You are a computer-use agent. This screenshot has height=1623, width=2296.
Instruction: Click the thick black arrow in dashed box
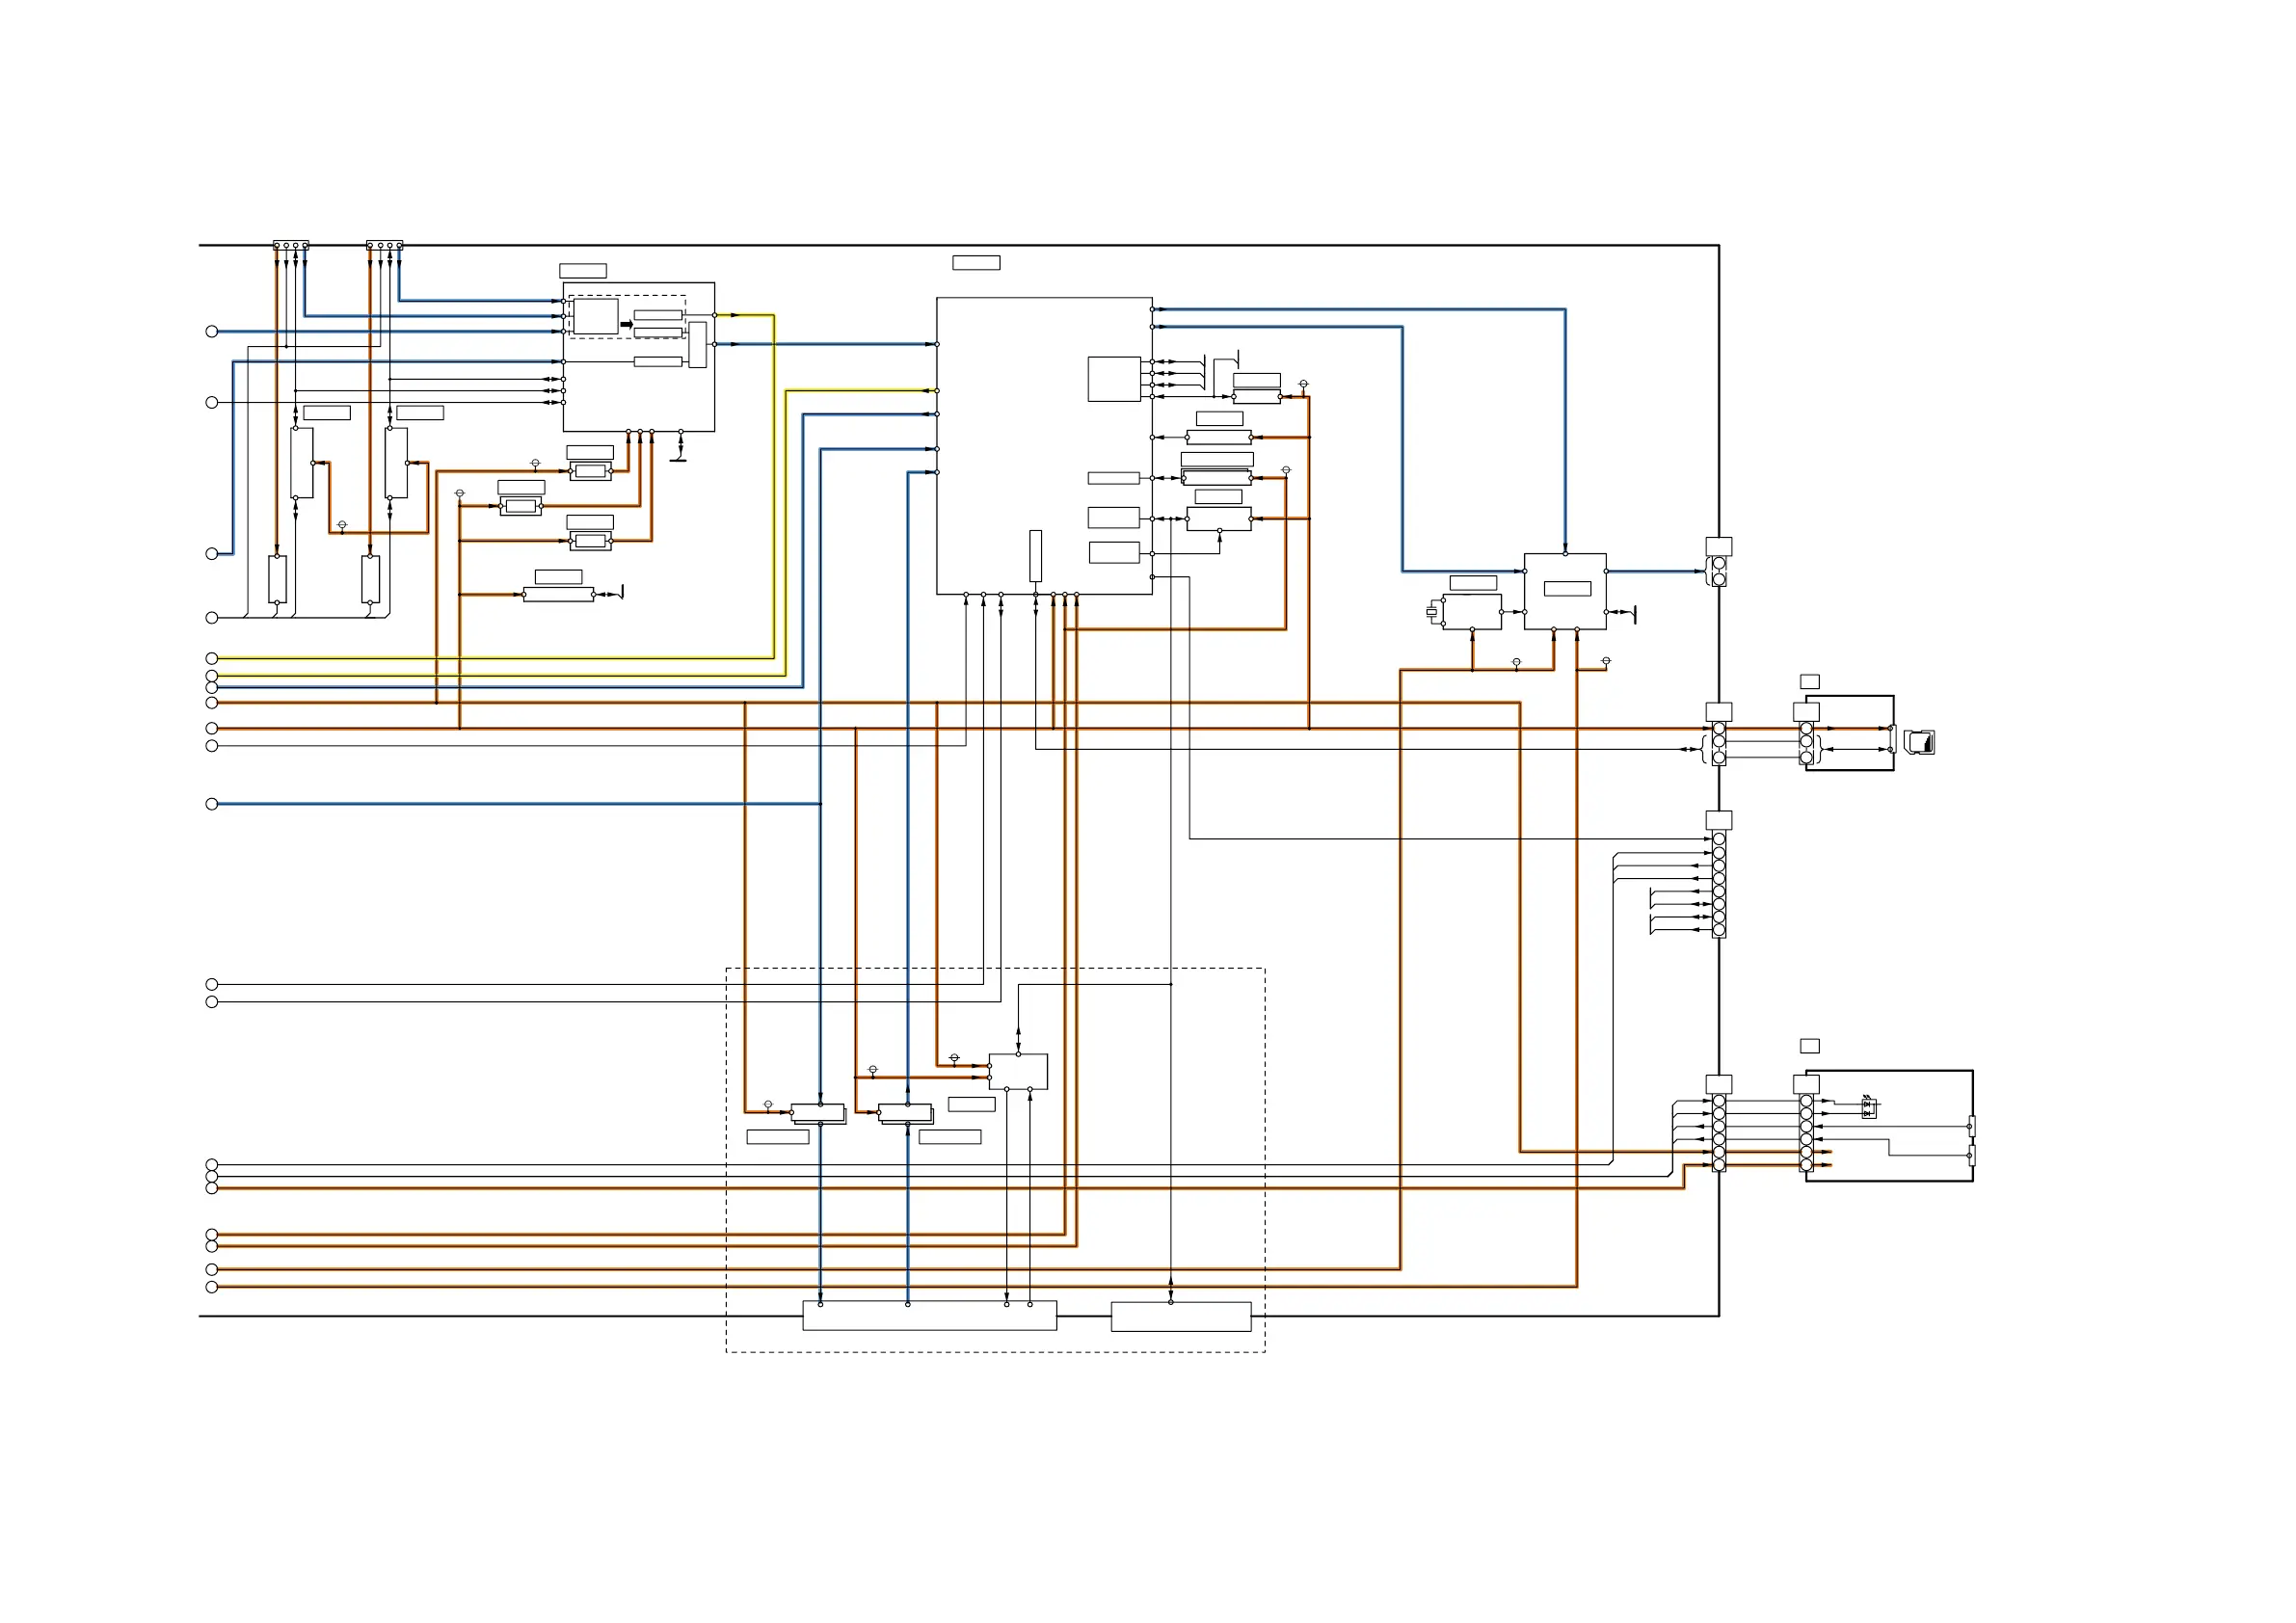coord(626,324)
